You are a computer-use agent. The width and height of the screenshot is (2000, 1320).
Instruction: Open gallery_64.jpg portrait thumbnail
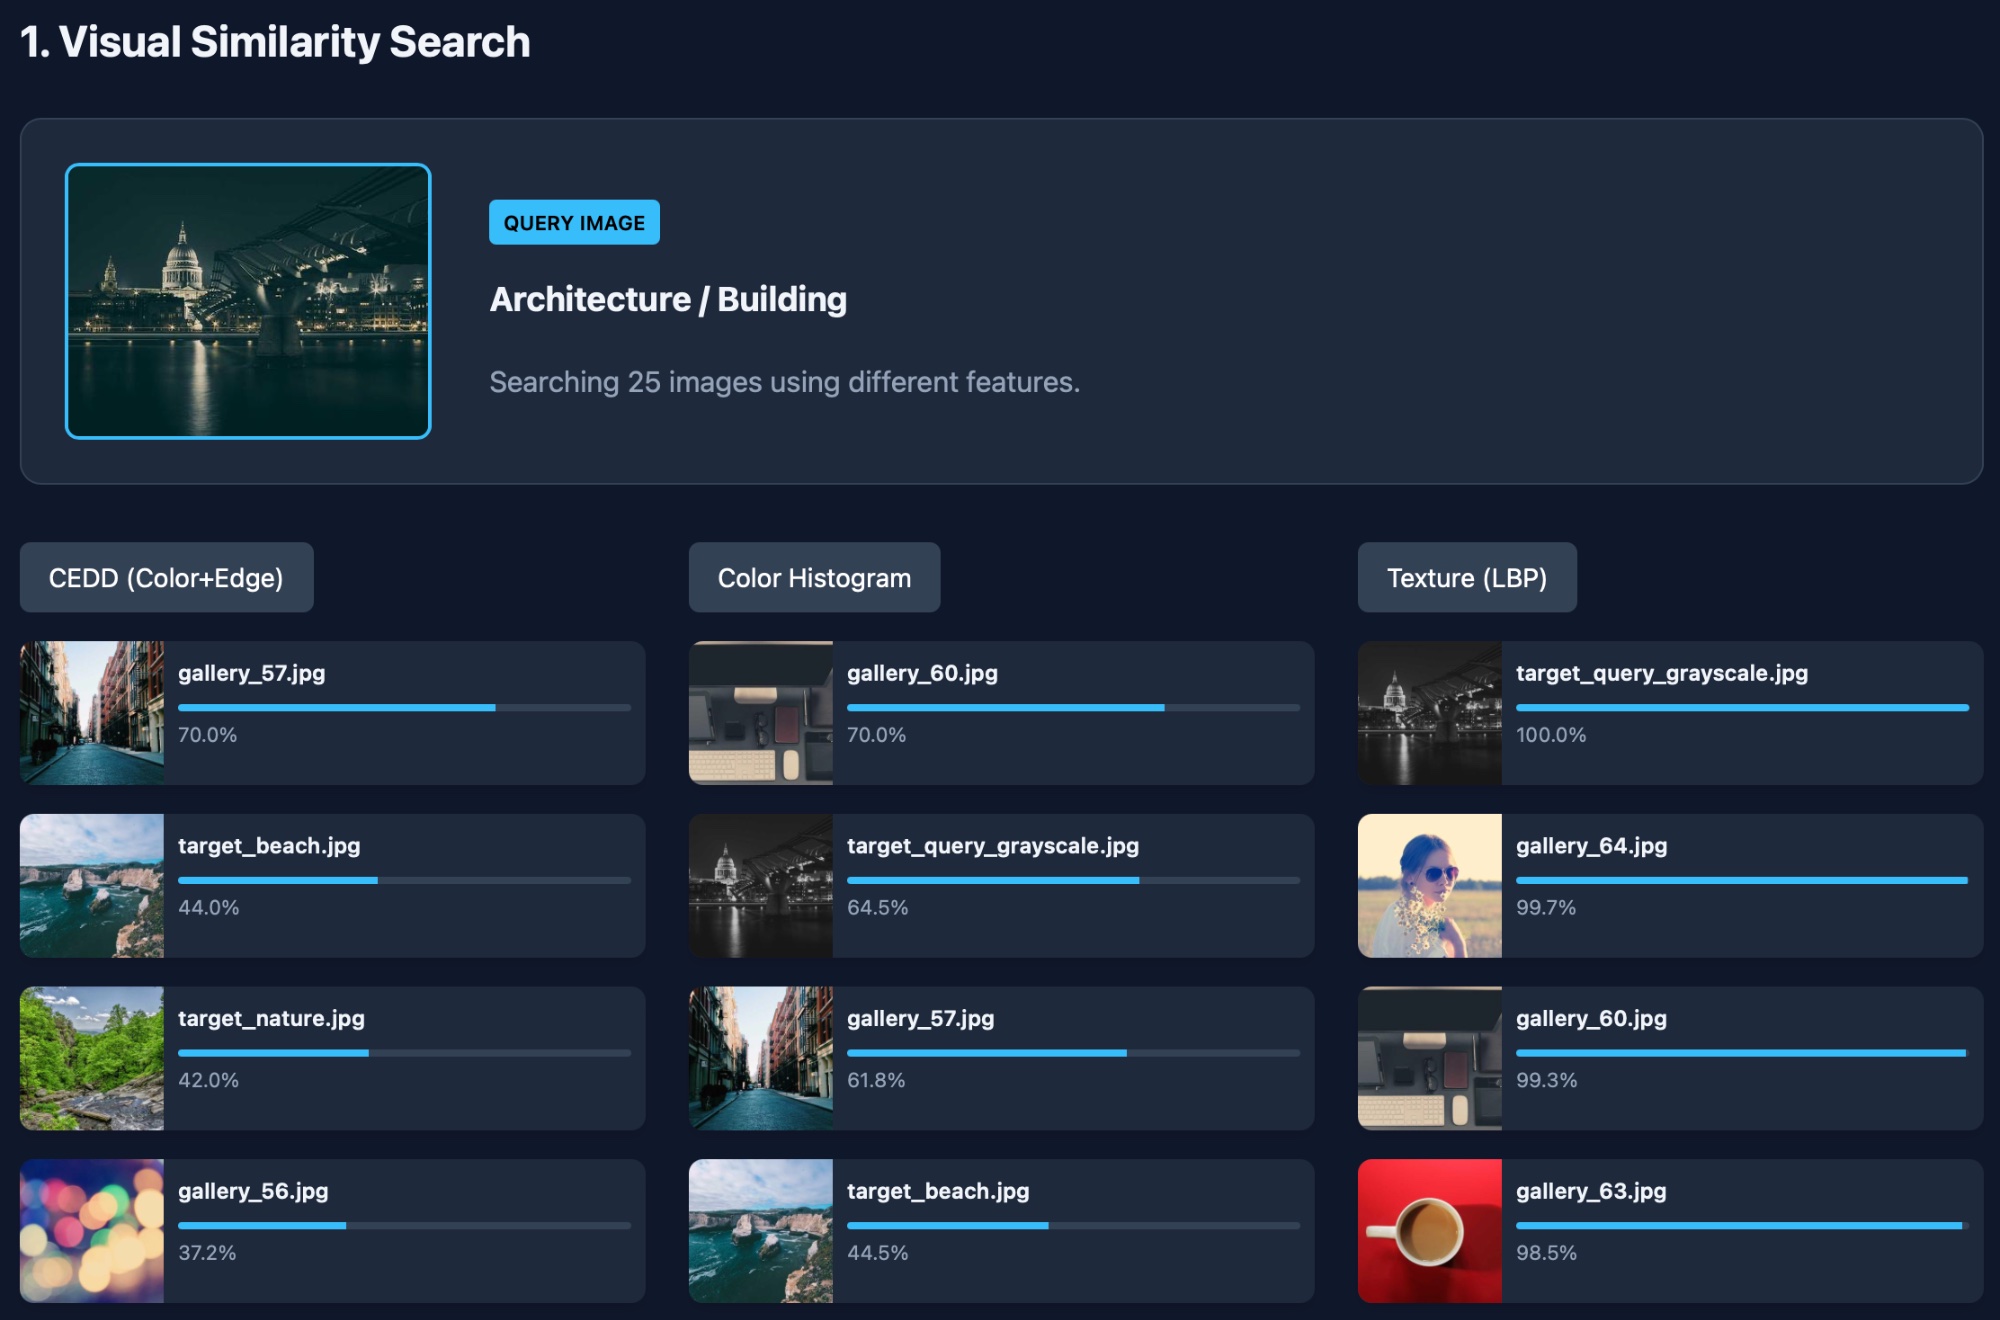1430,886
